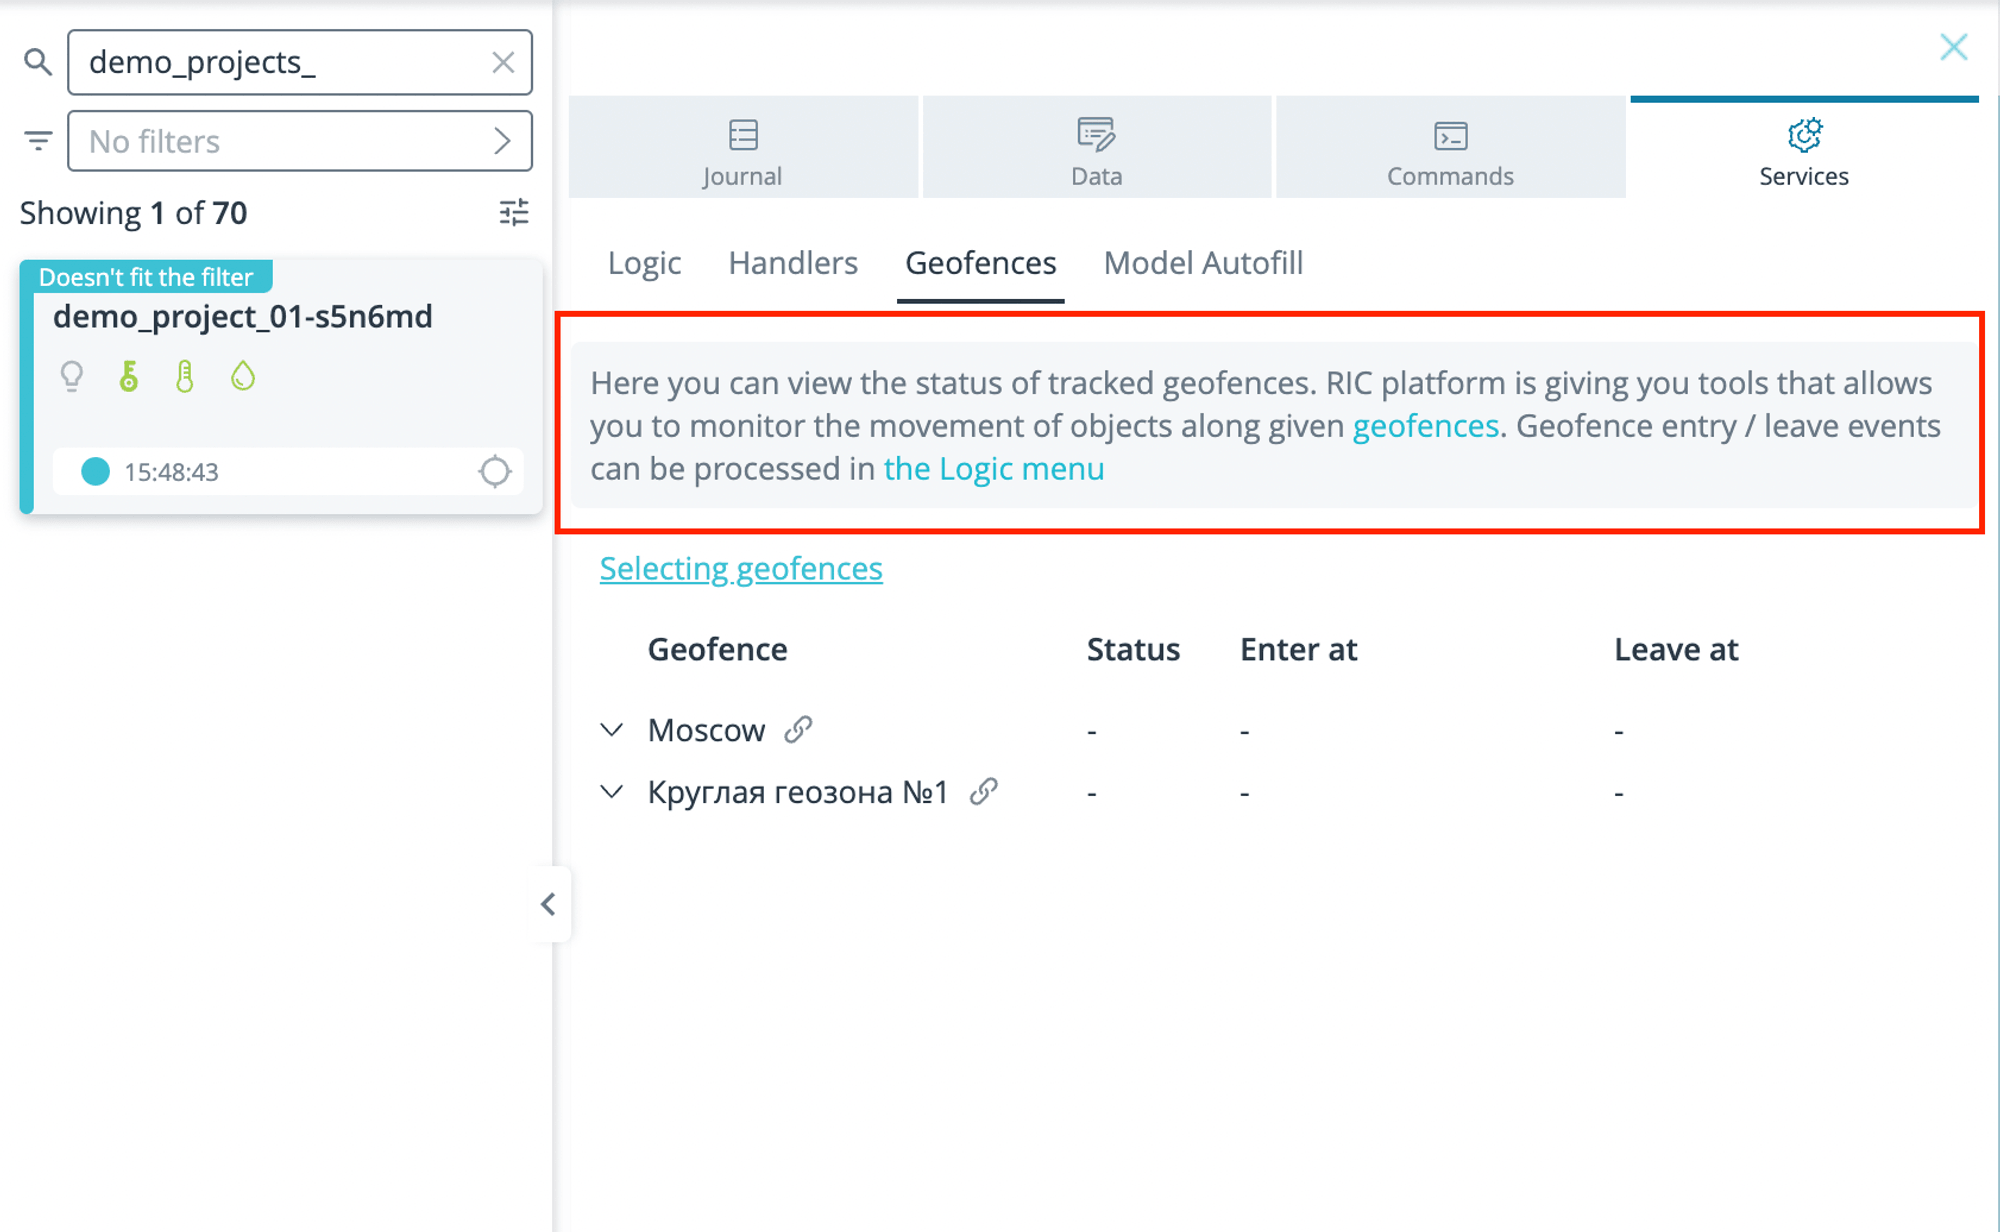The height and width of the screenshot is (1232, 2000).
Task: Open list display settings sliders icon
Action: tap(514, 212)
